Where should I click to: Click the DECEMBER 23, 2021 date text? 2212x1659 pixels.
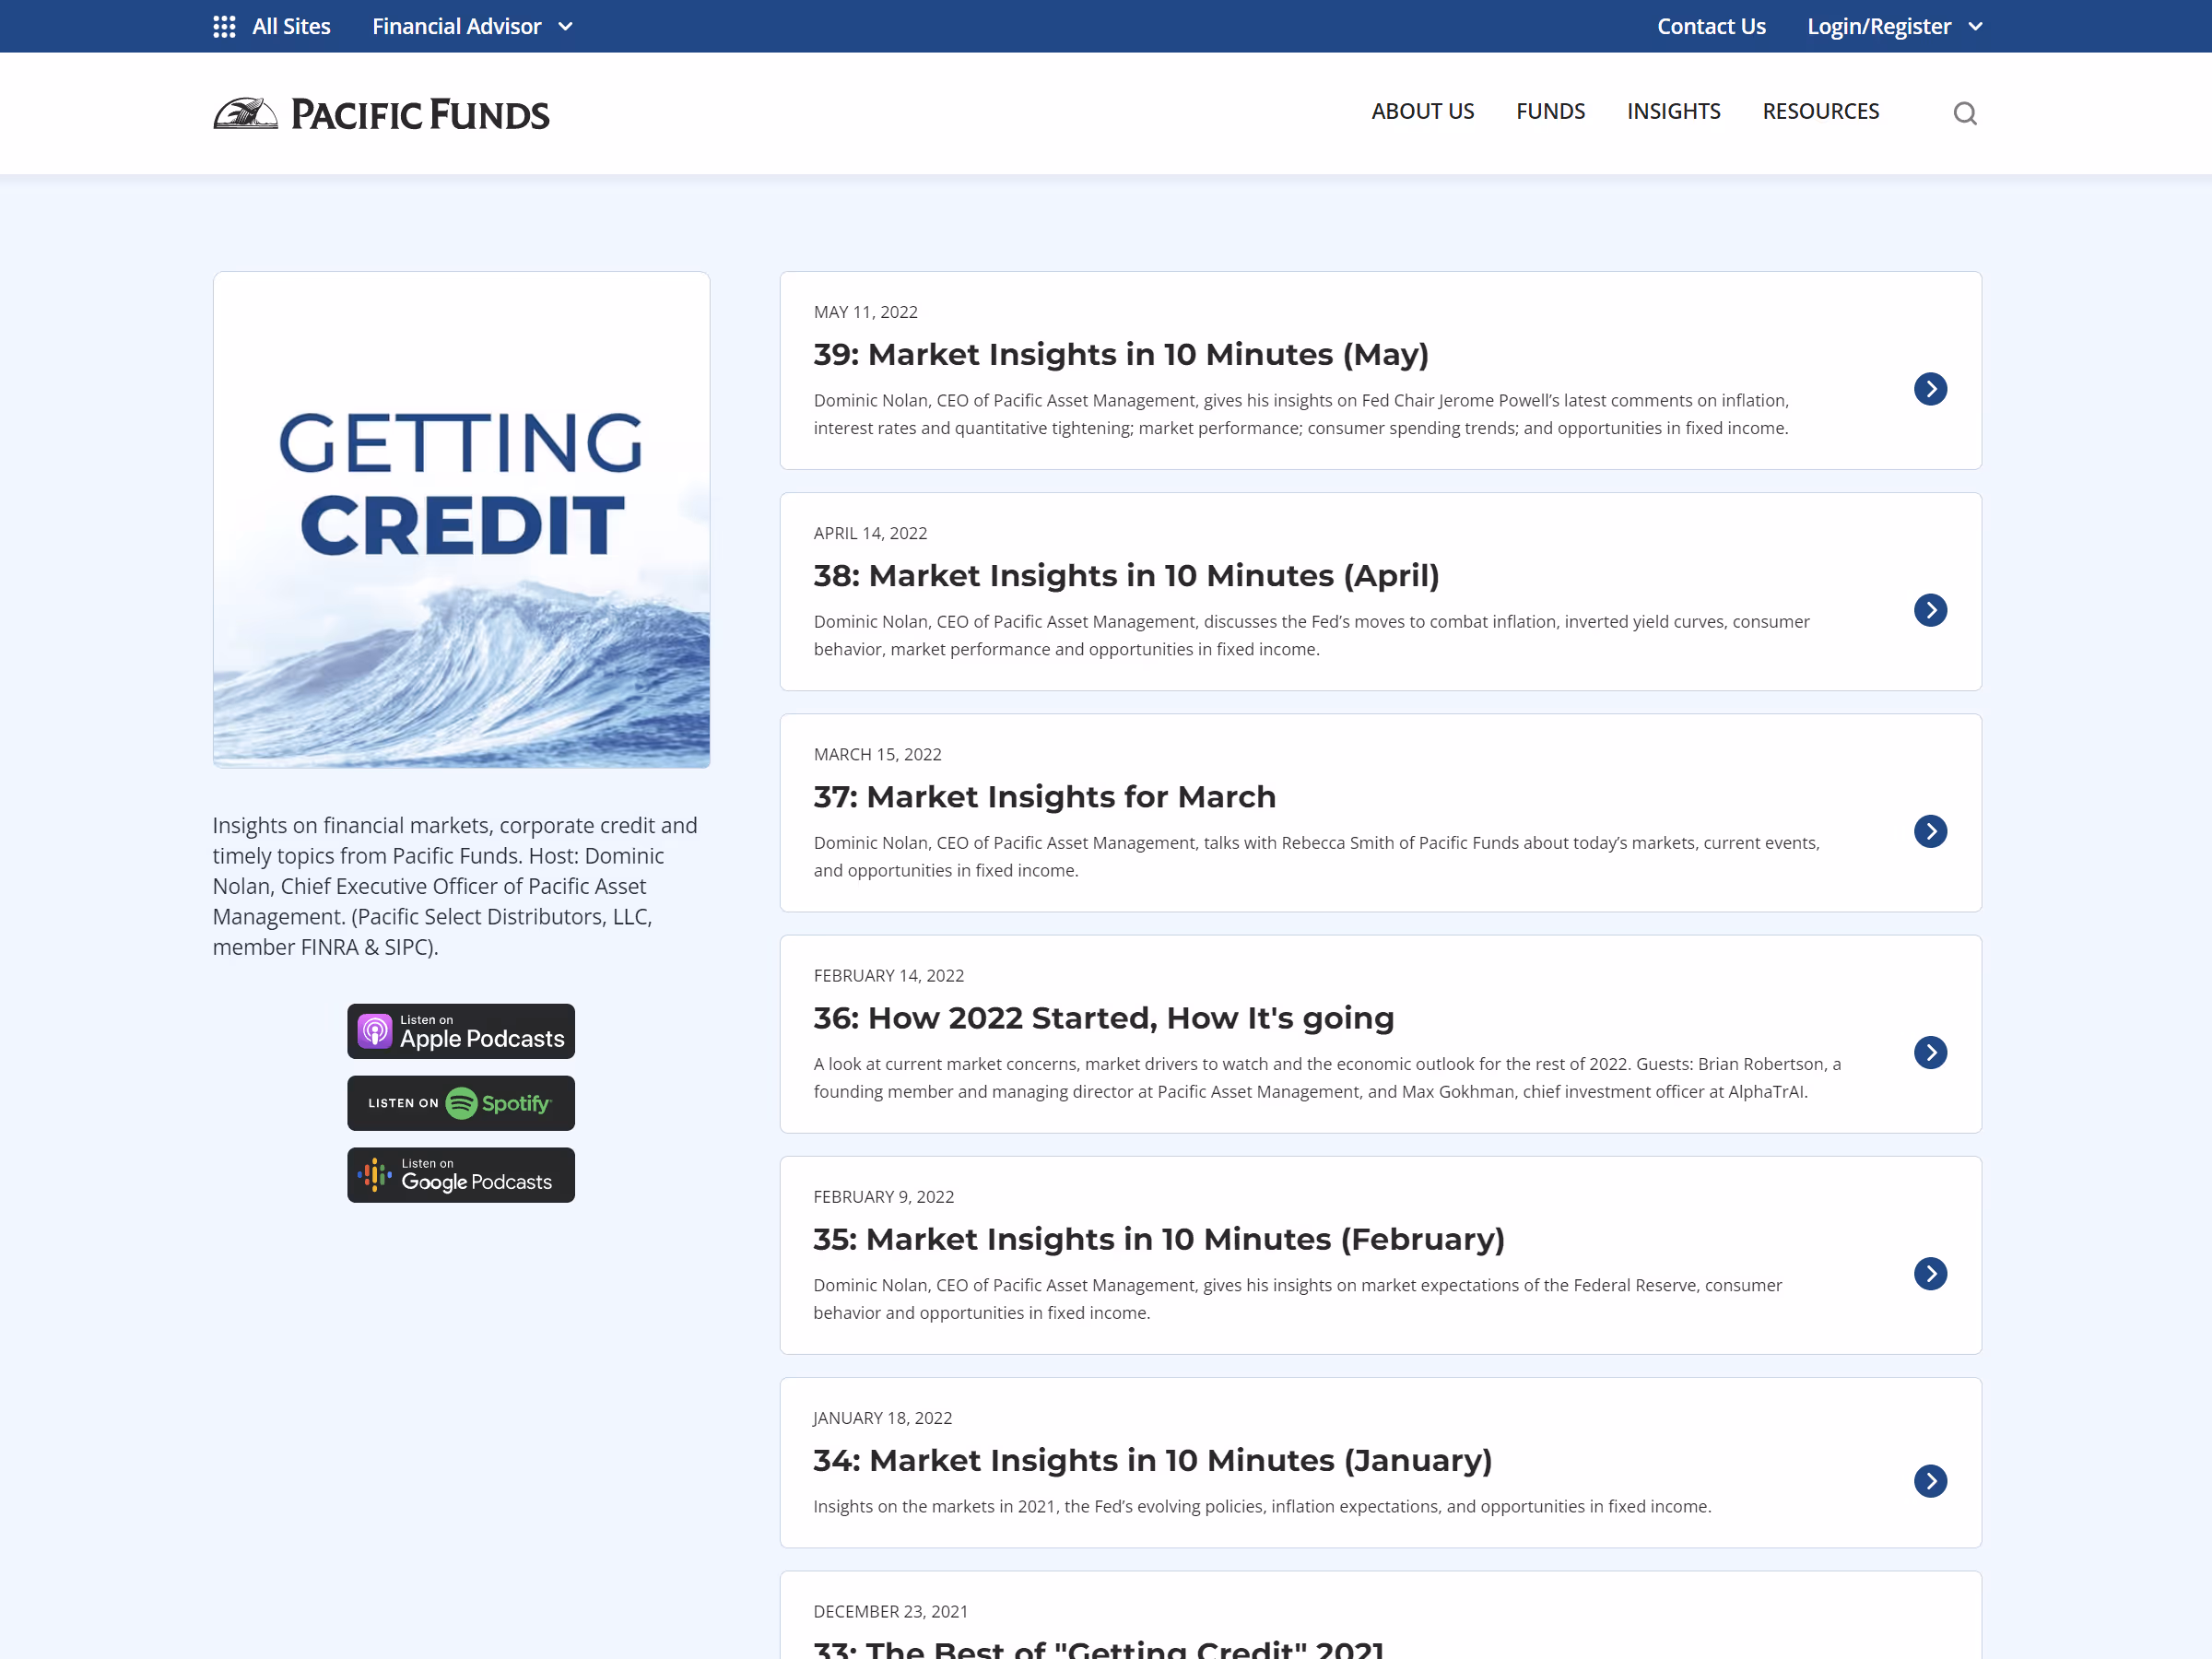(x=890, y=1611)
